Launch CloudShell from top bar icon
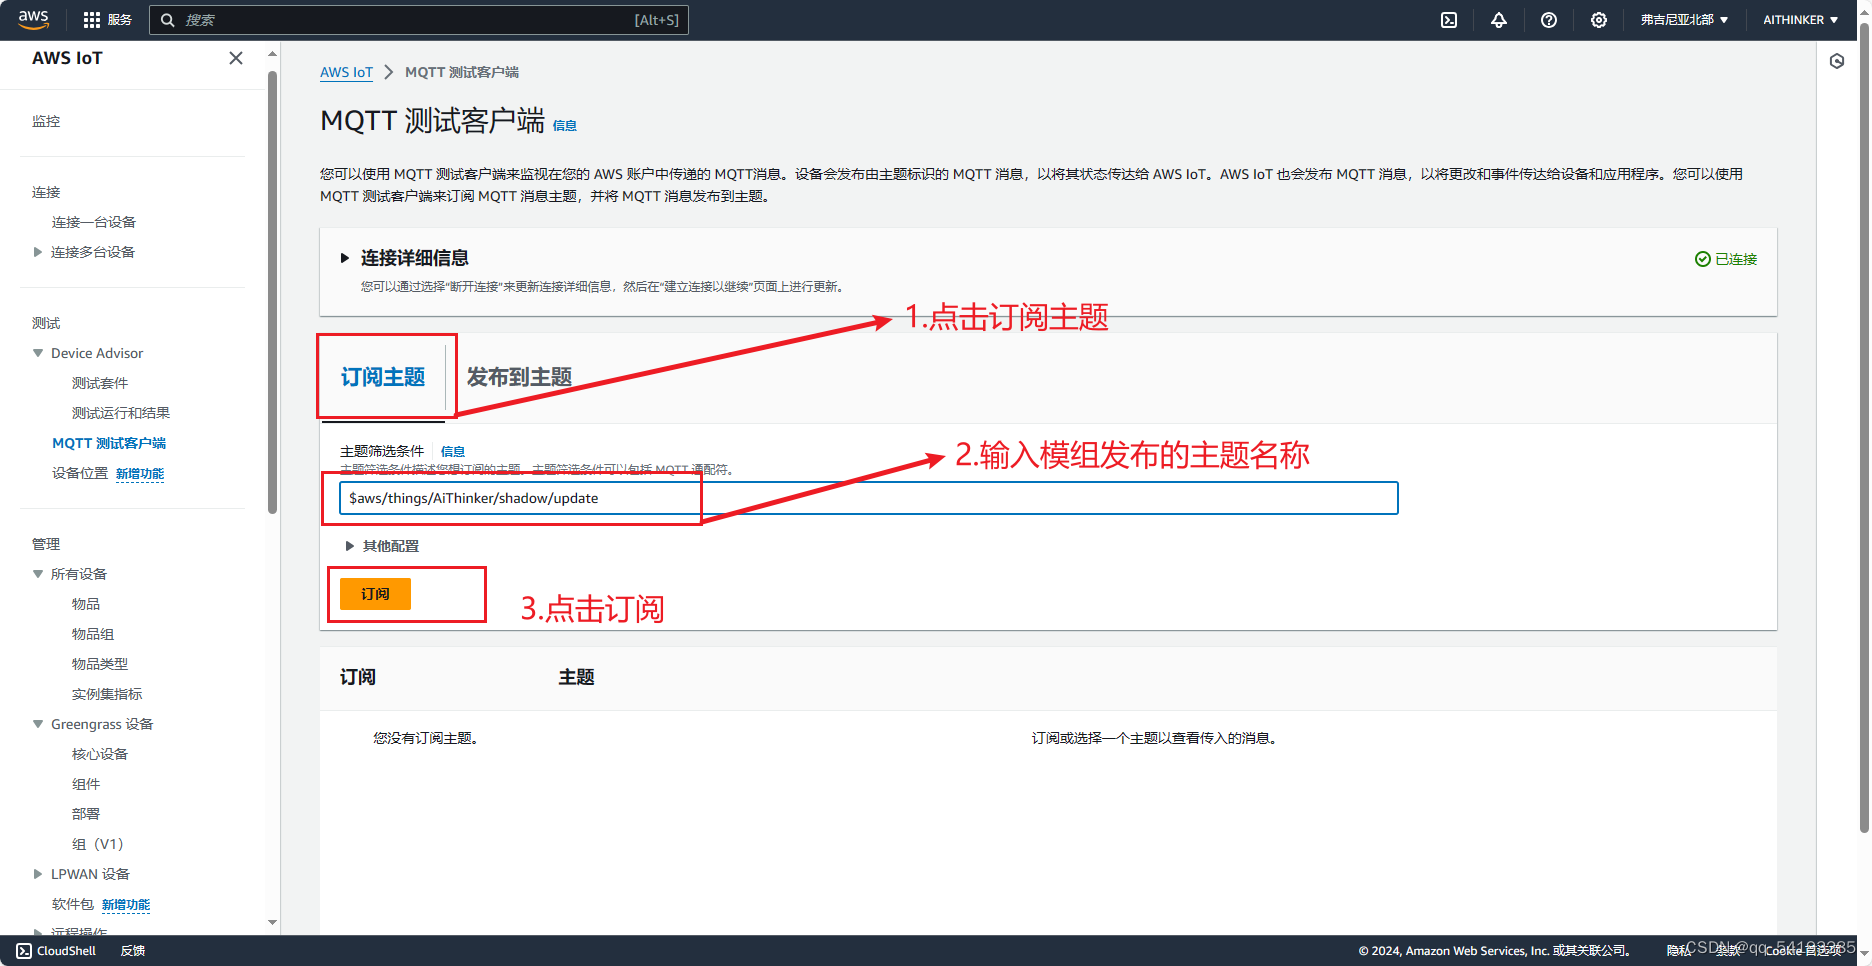 click(1449, 20)
